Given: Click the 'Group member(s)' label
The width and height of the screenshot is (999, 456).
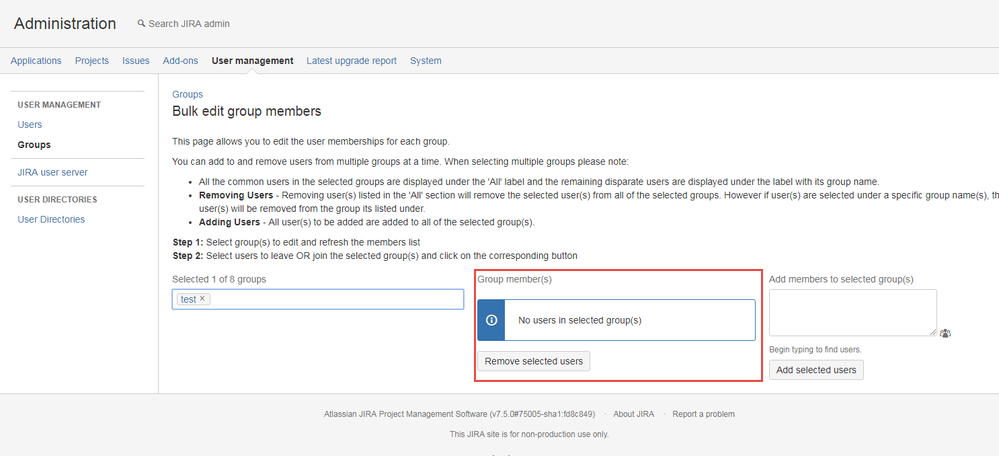Looking at the screenshot, I should [x=515, y=279].
